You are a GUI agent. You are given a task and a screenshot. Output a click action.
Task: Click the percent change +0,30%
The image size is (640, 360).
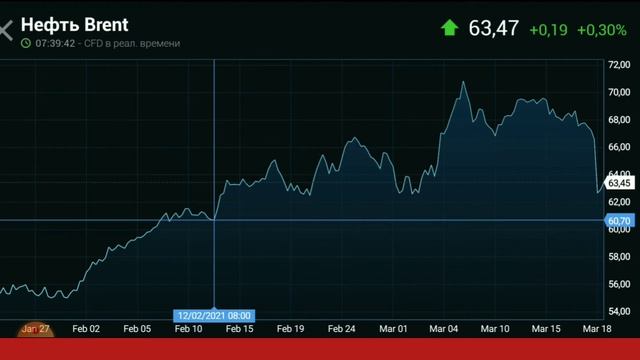click(x=602, y=30)
